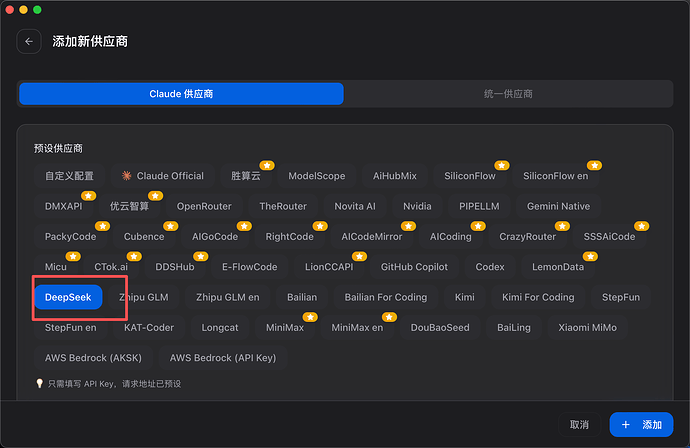Select the RightCode preset
The image size is (690, 448).
point(290,237)
